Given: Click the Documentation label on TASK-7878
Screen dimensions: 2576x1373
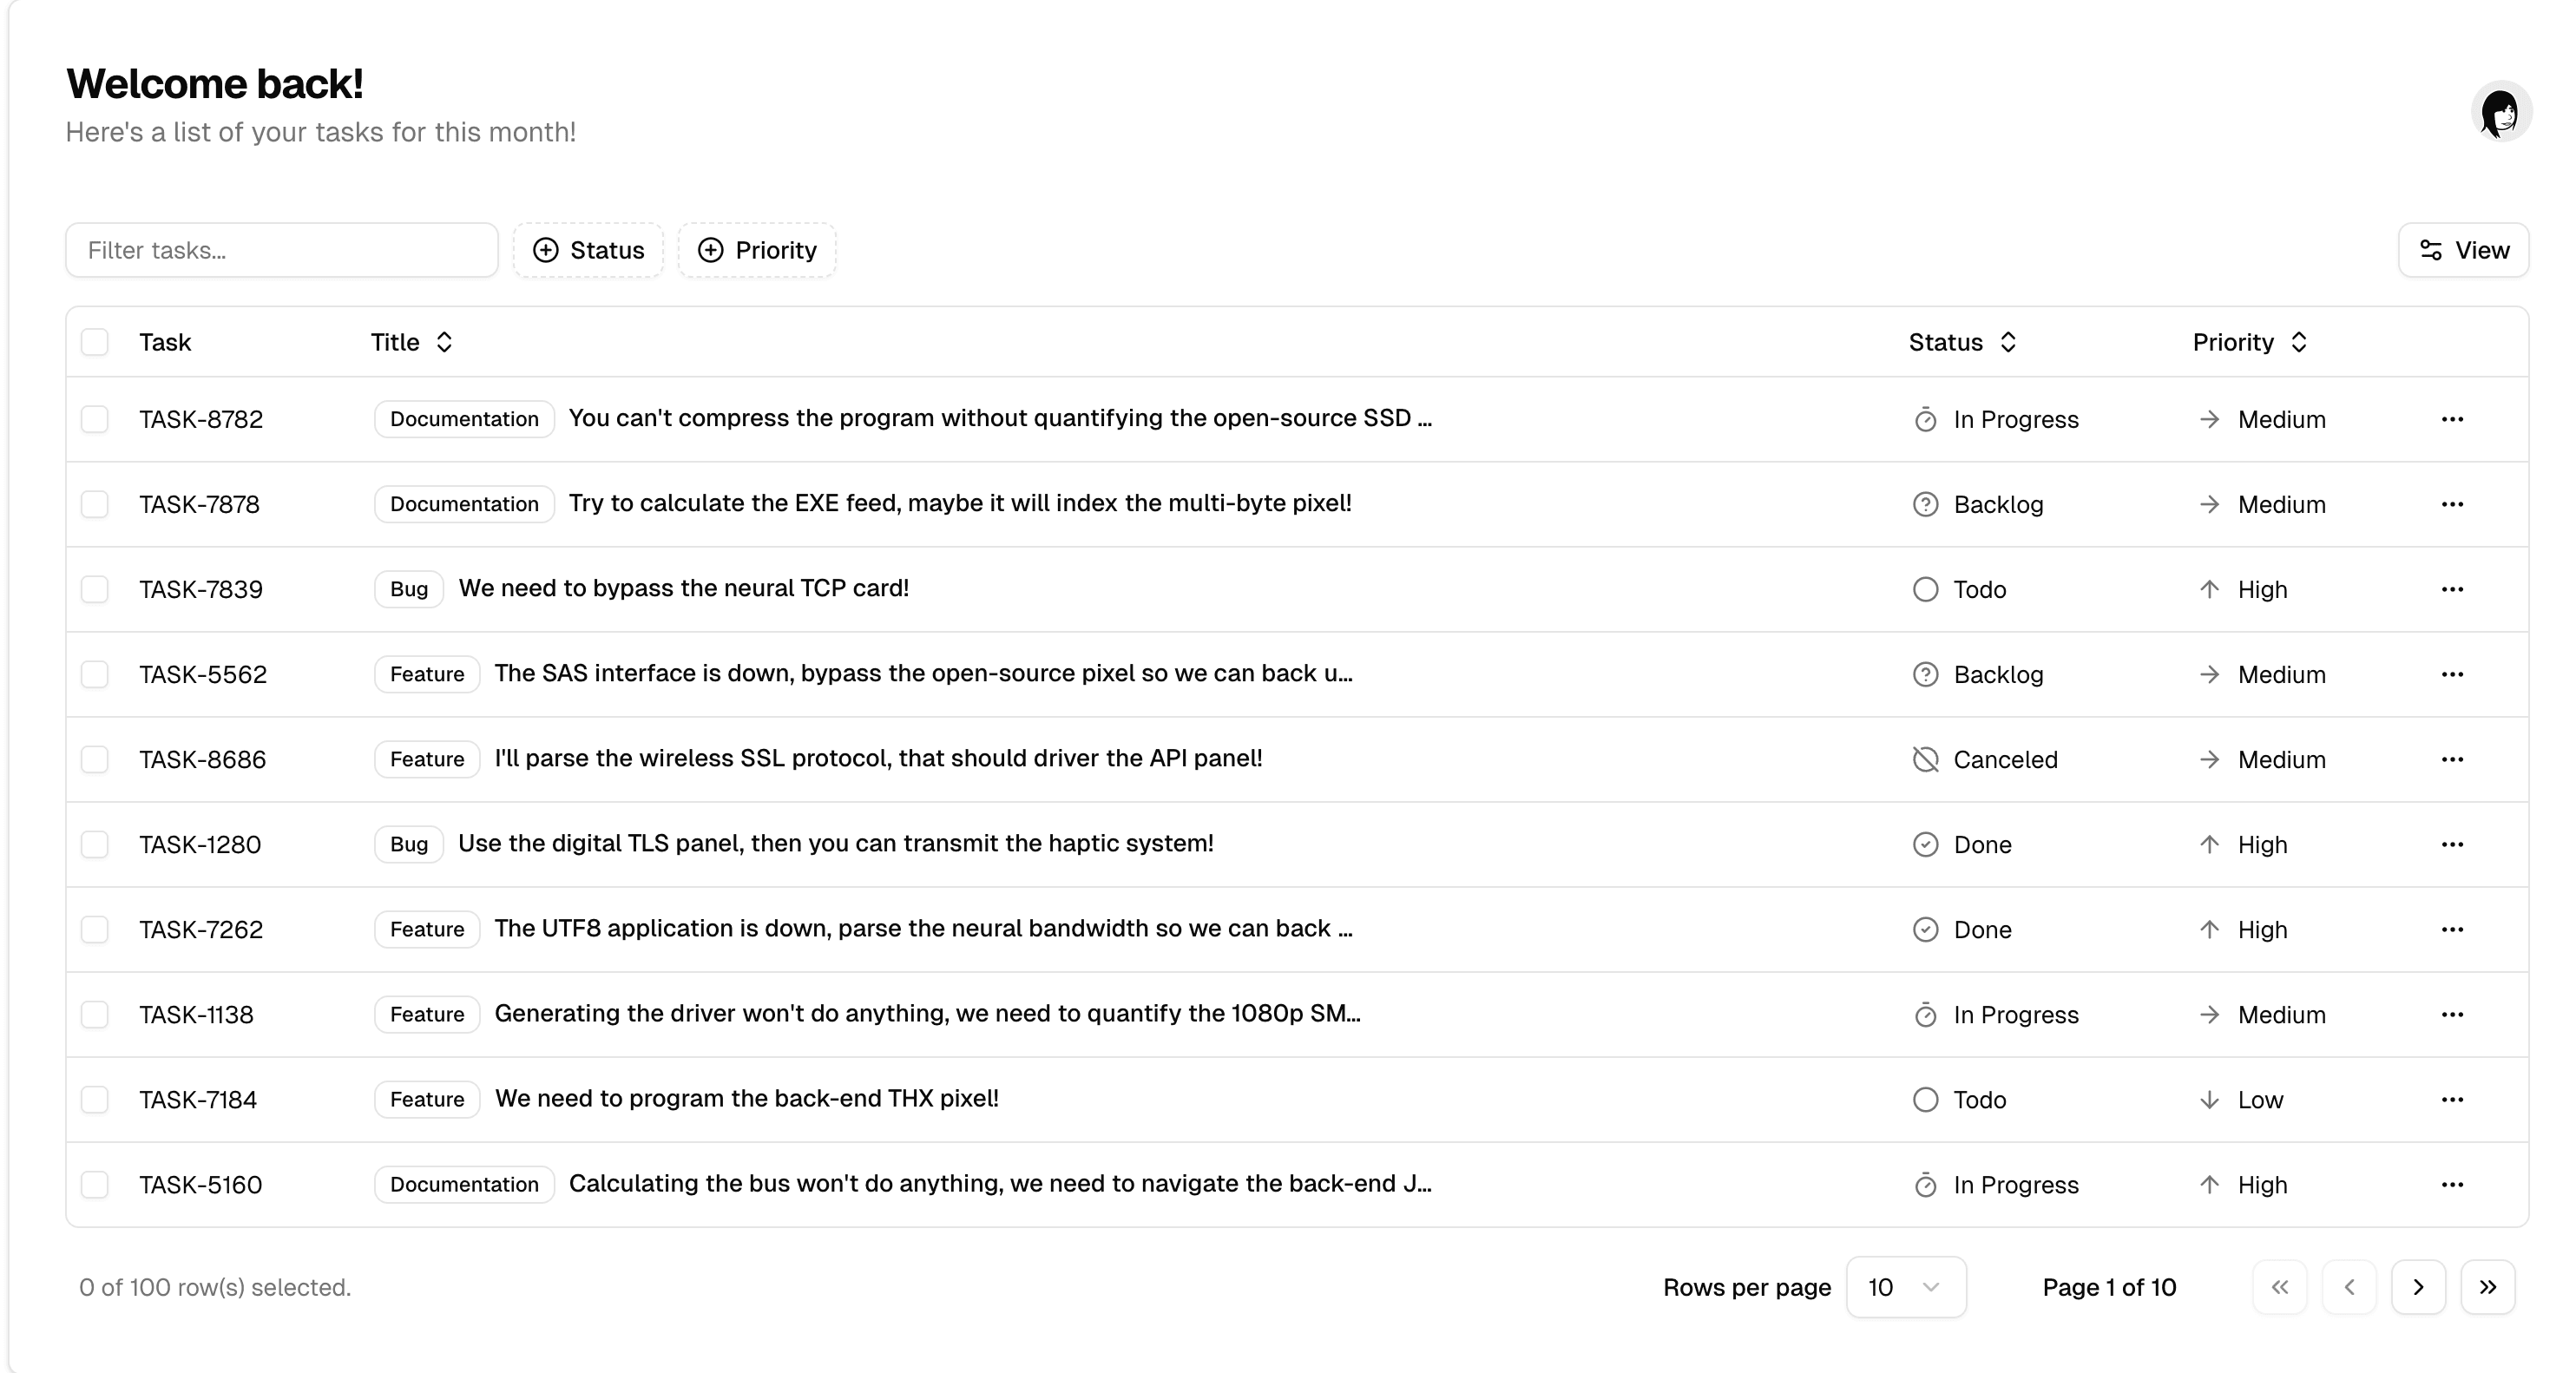Looking at the screenshot, I should [x=464, y=504].
